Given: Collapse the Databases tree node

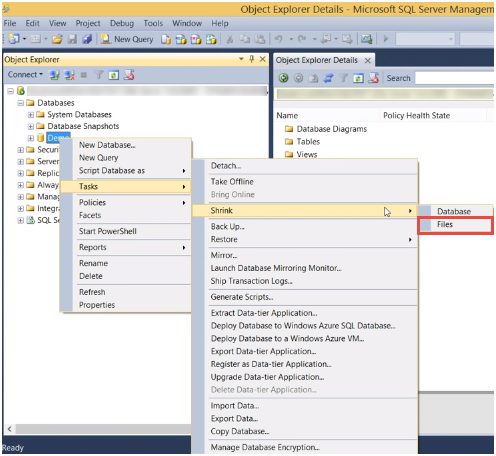Looking at the screenshot, I should [x=21, y=103].
